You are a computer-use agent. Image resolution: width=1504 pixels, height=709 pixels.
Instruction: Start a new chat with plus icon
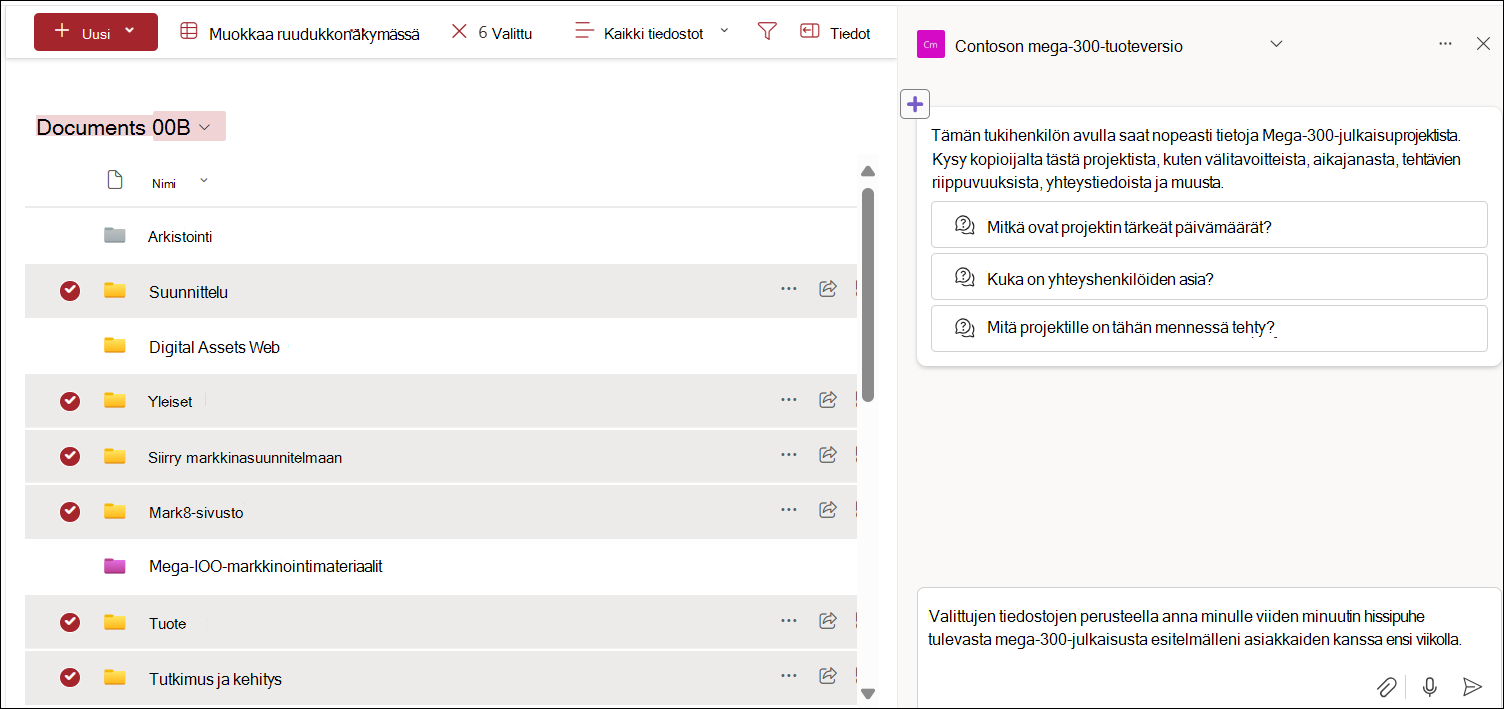point(915,103)
